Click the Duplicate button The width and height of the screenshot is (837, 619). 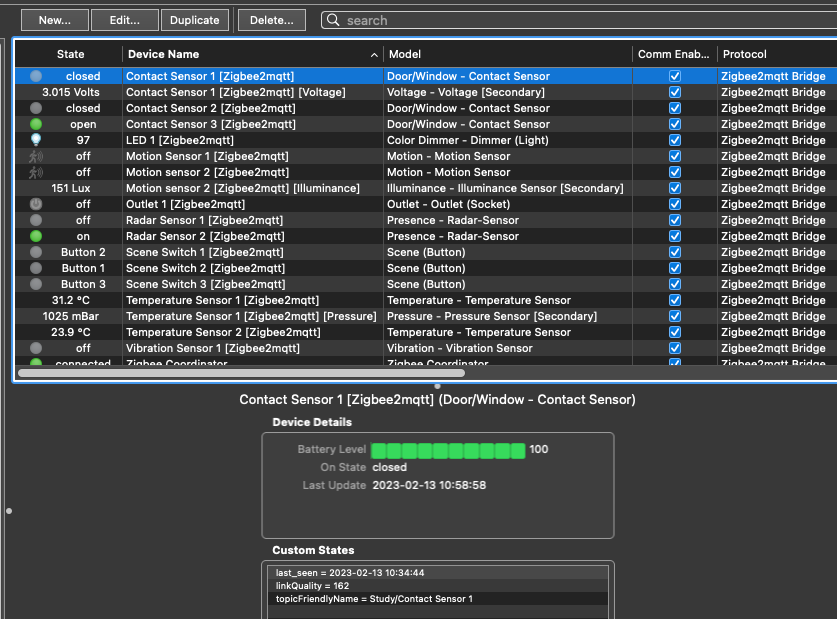pos(195,20)
